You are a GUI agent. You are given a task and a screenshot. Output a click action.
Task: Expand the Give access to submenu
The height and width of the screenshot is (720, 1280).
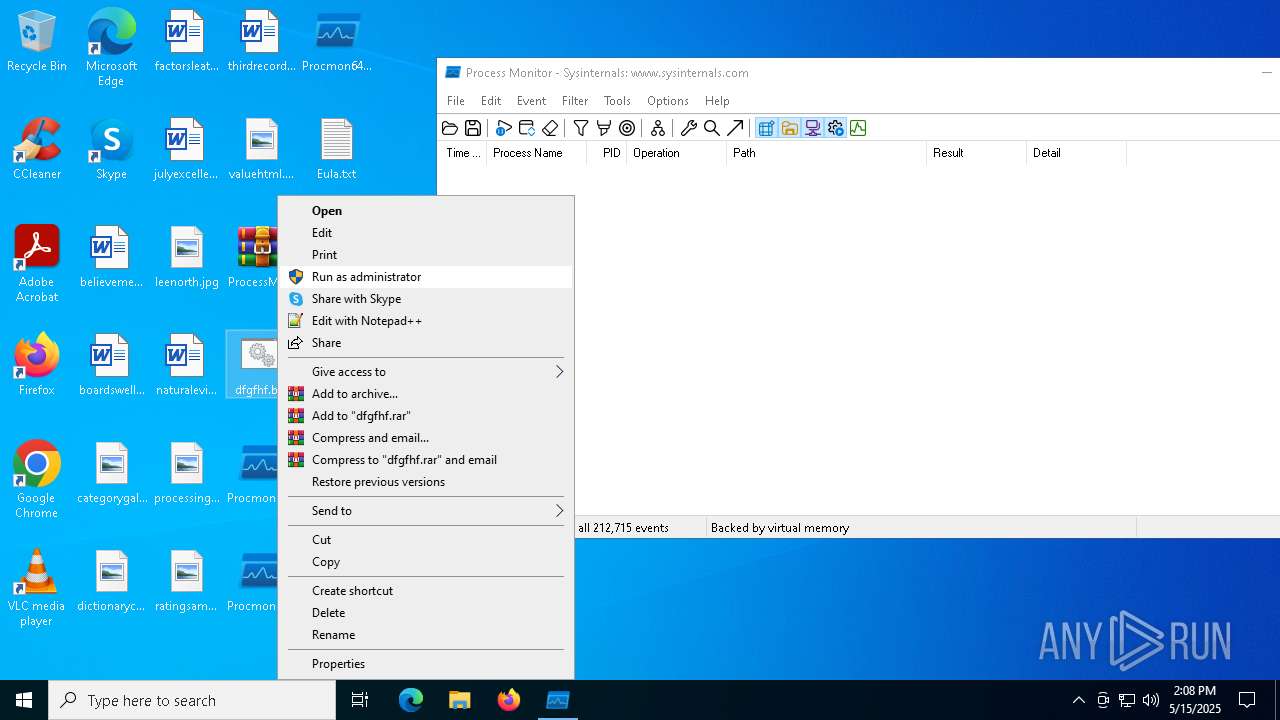[x=426, y=372]
